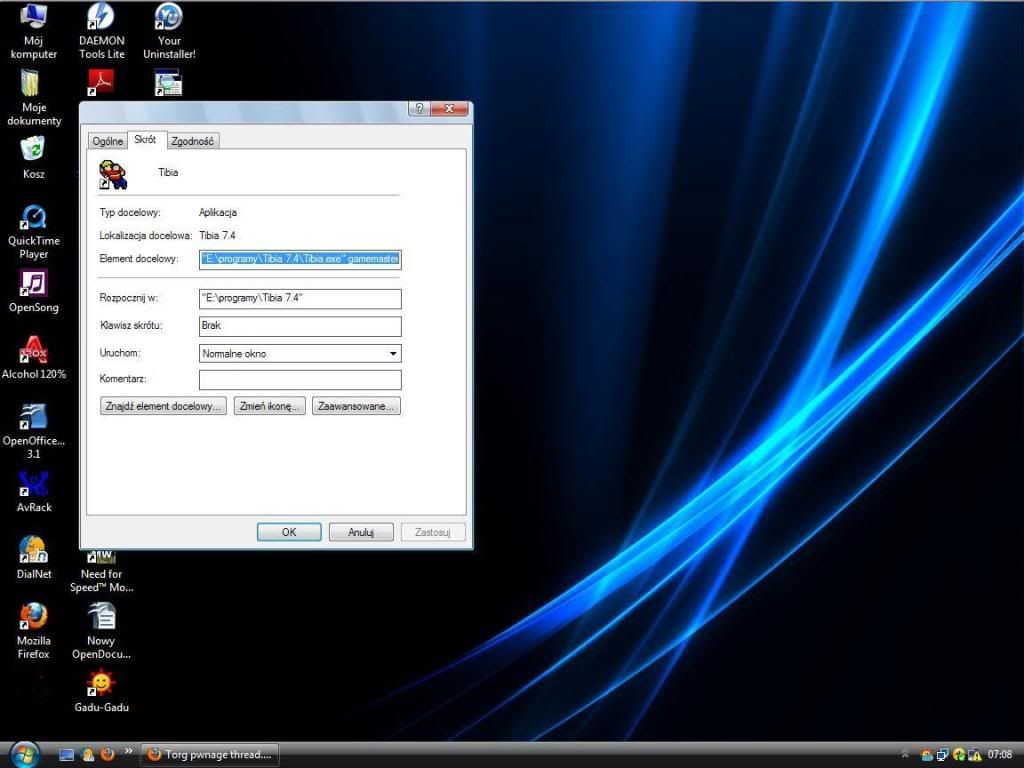The image size is (1024, 768).
Task: Open the Zaawansowane settings button
Action: click(x=356, y=406)
